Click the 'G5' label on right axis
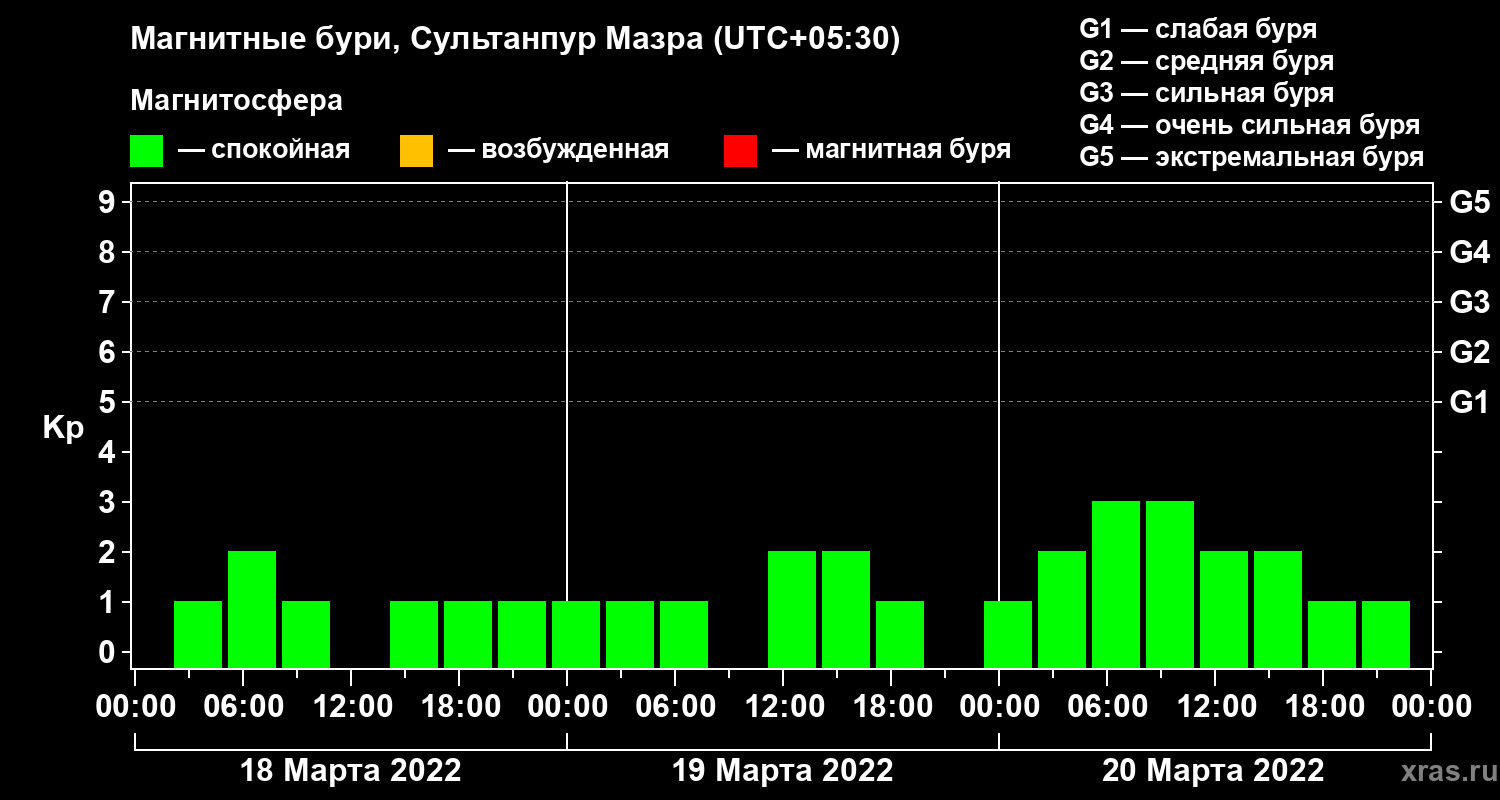This screenshot has height=800, width=1500. coord(1469,202)
